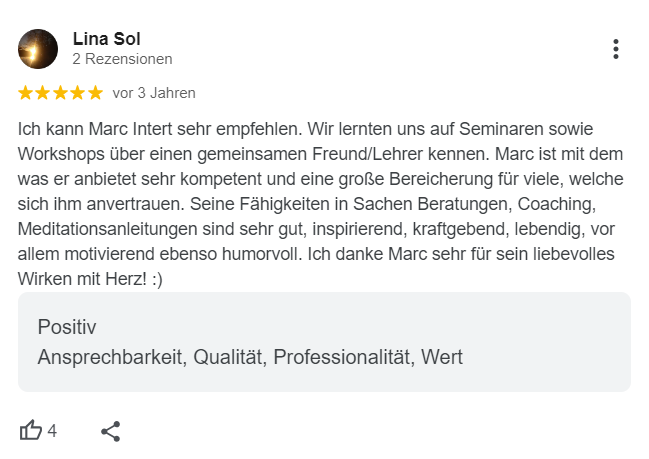Select the 'Wert' attribute word
The width and height of the screenshot is (649, 459).
(x=442, y=357)
